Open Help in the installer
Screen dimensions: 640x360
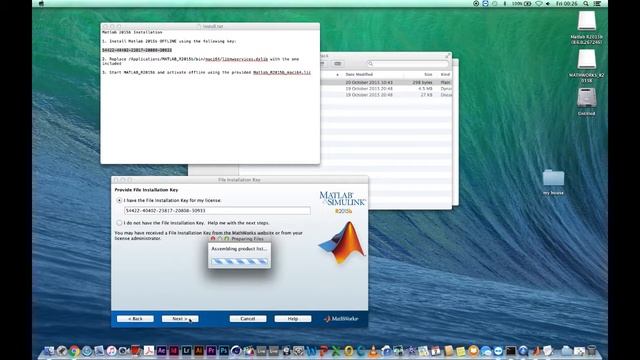click(293, 319)
